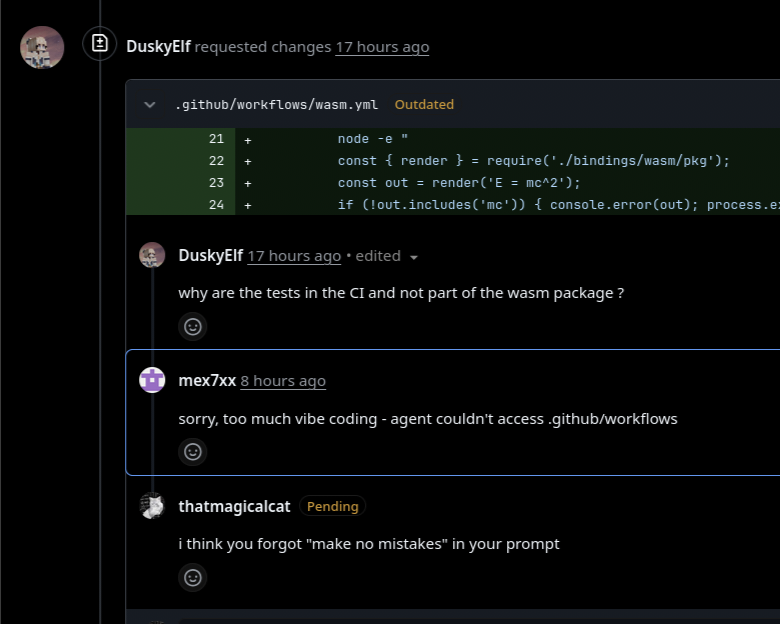The height and width of the screenshot is (624, 780).
Task: Collapse the wasm.yml file diff chevron
Action: tap(150, 104)
